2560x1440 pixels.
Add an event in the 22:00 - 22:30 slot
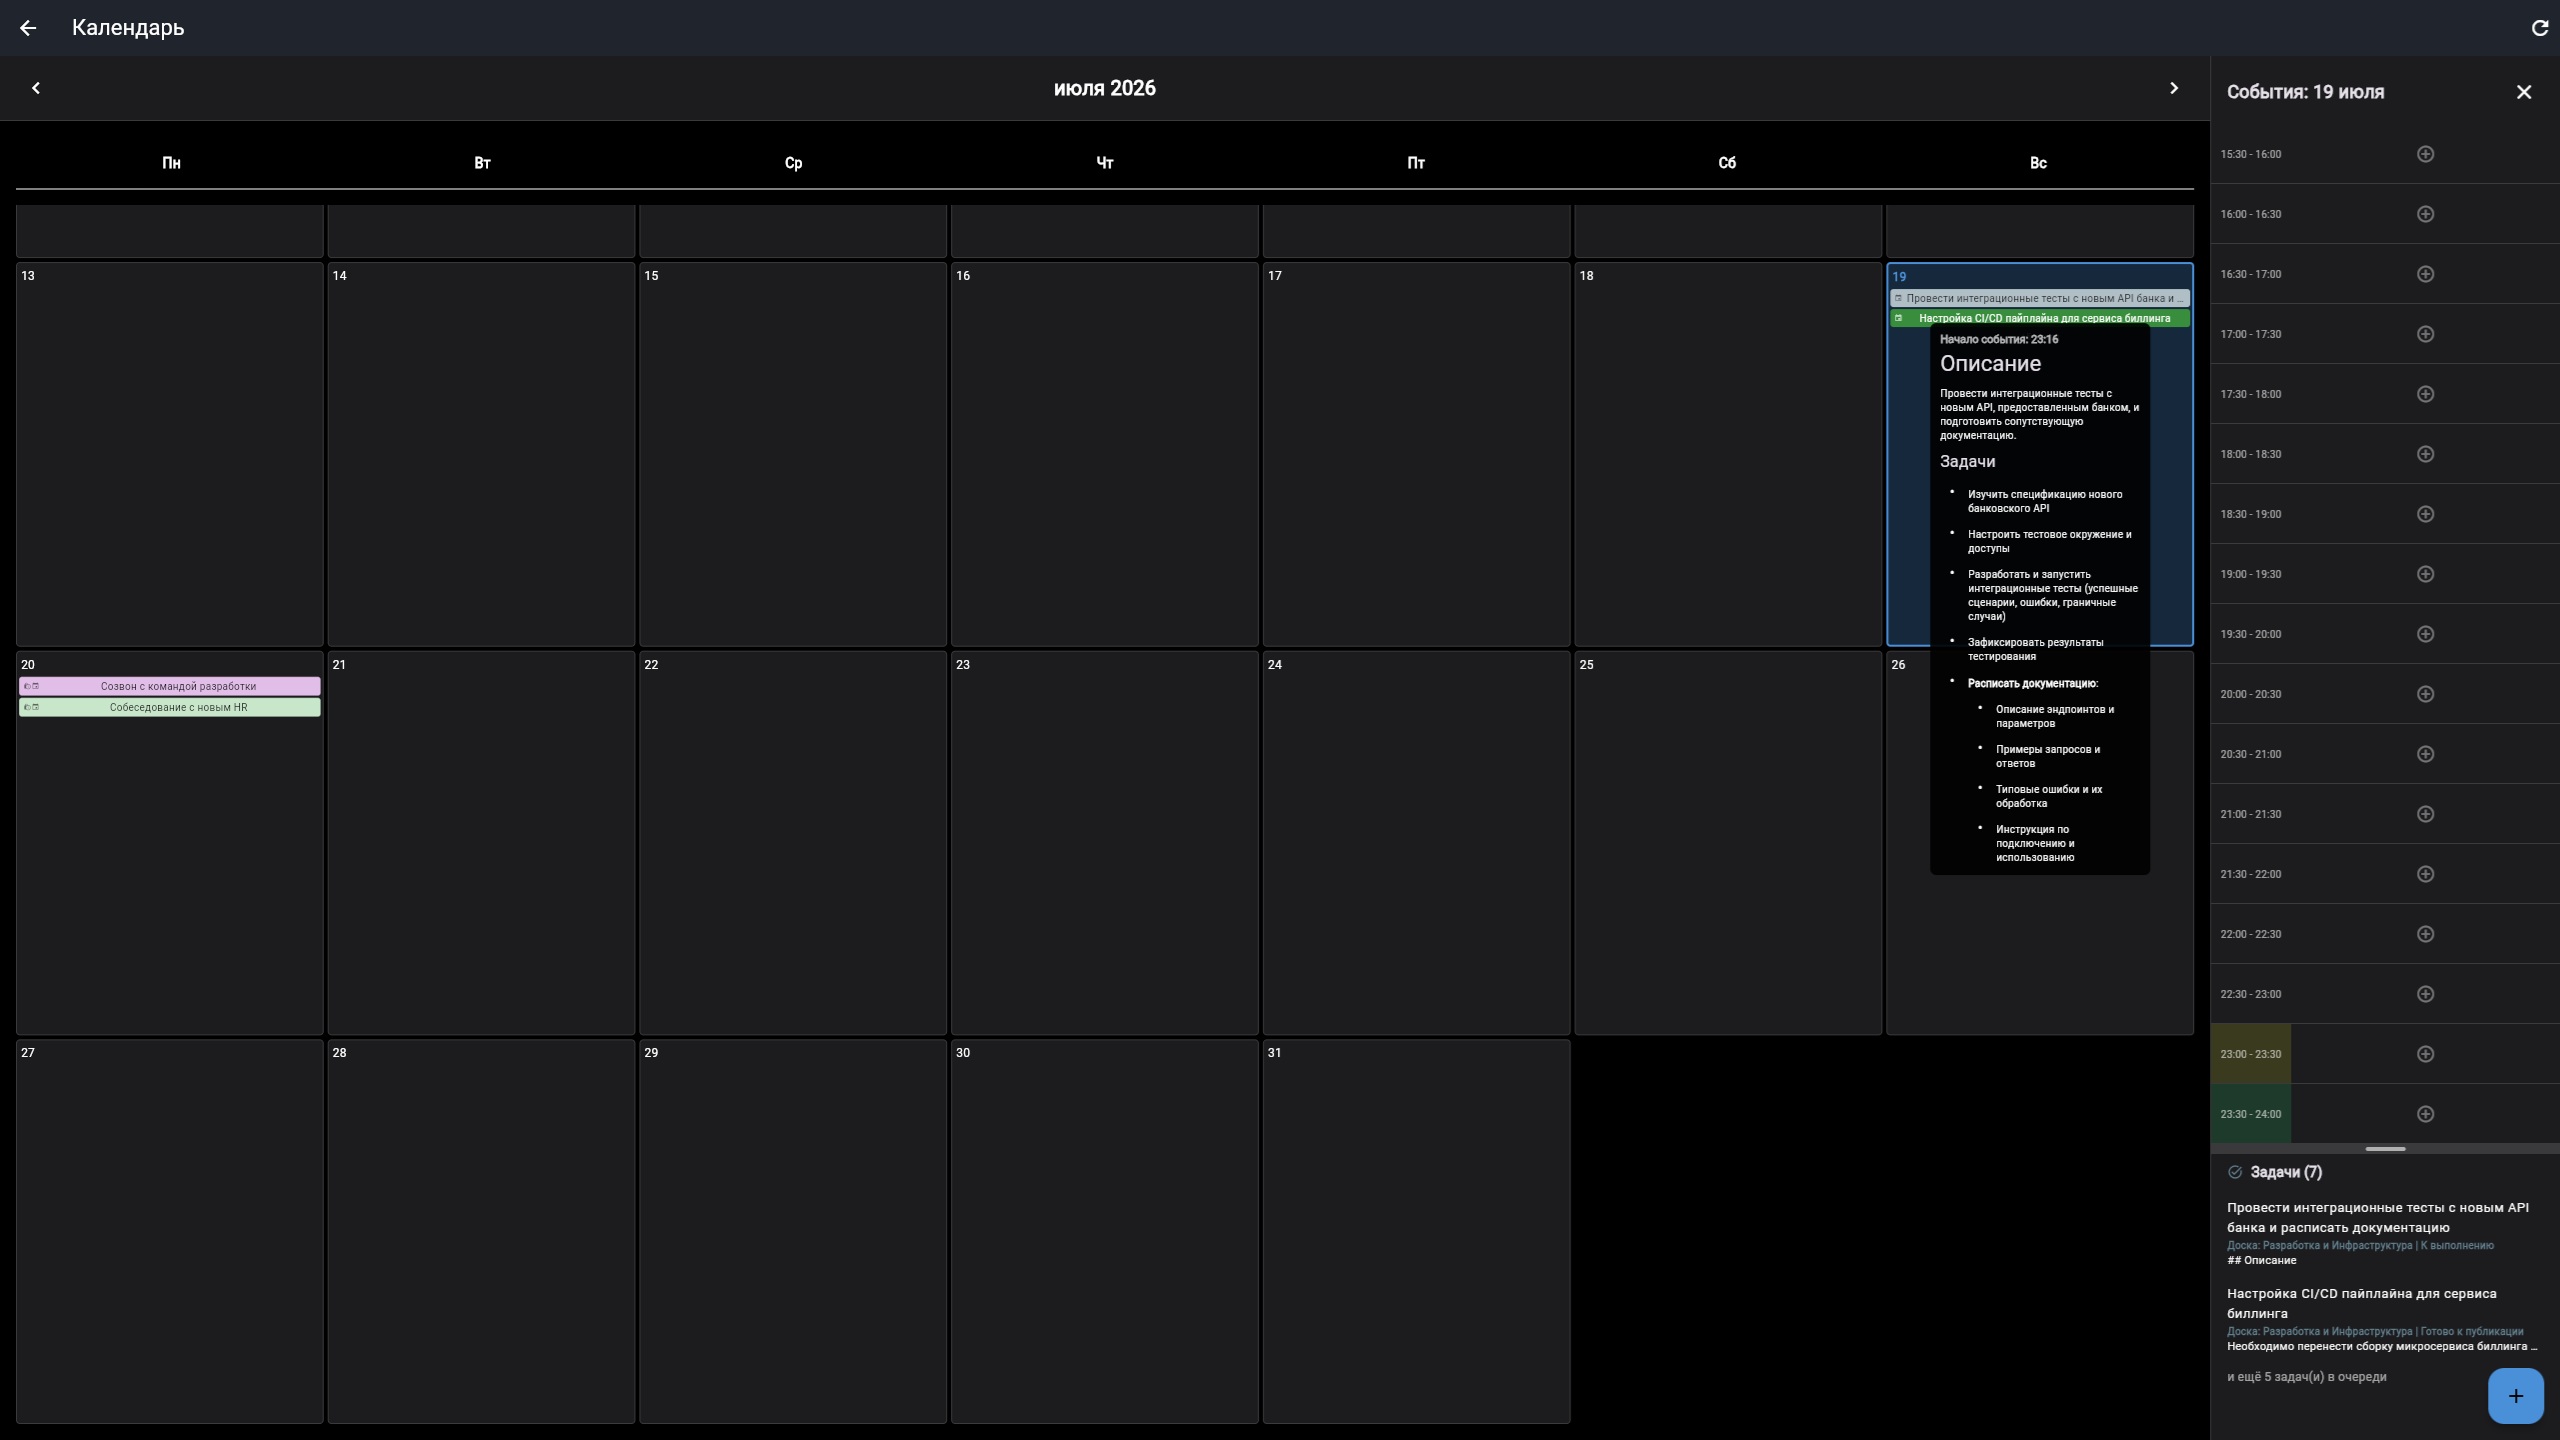pos(2425,934)
